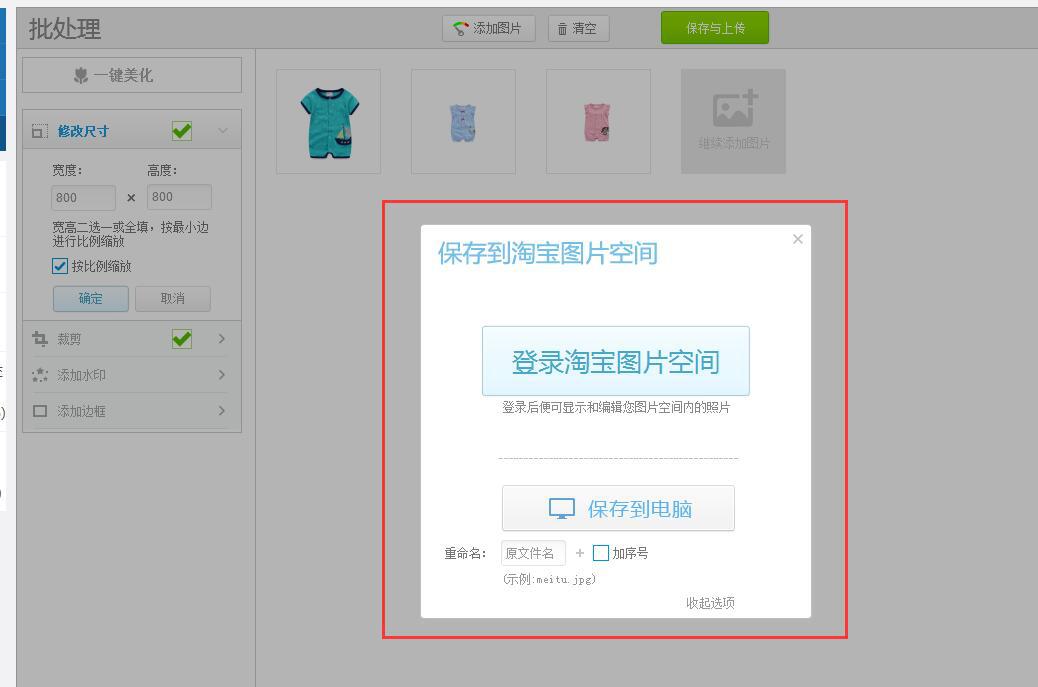Click the 修改尺寸 header label
The image size is (1038, 687).
tap(83, 131)
